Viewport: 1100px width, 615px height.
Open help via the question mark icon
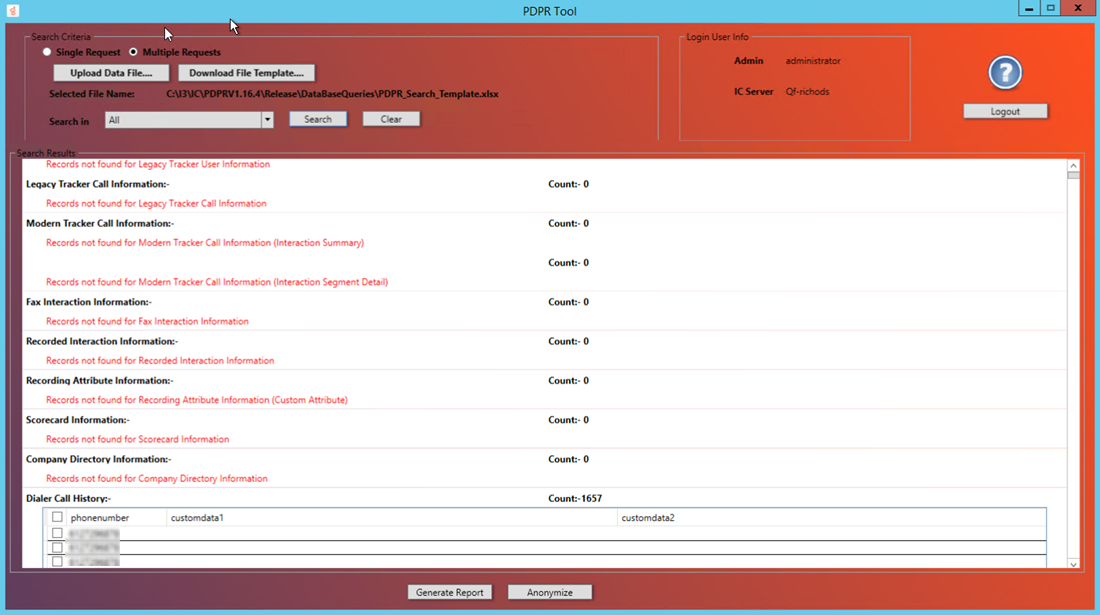pyautogui.click(x=1005, y=73)
